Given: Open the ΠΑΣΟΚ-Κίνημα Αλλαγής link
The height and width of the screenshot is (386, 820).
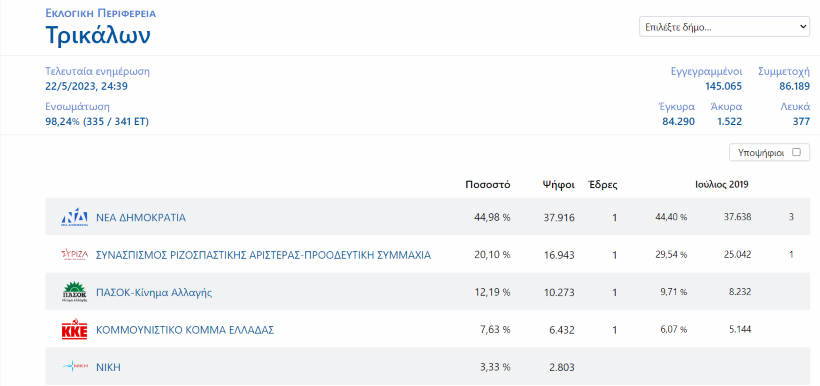Looking at the screenshot, I should point(154,293).
